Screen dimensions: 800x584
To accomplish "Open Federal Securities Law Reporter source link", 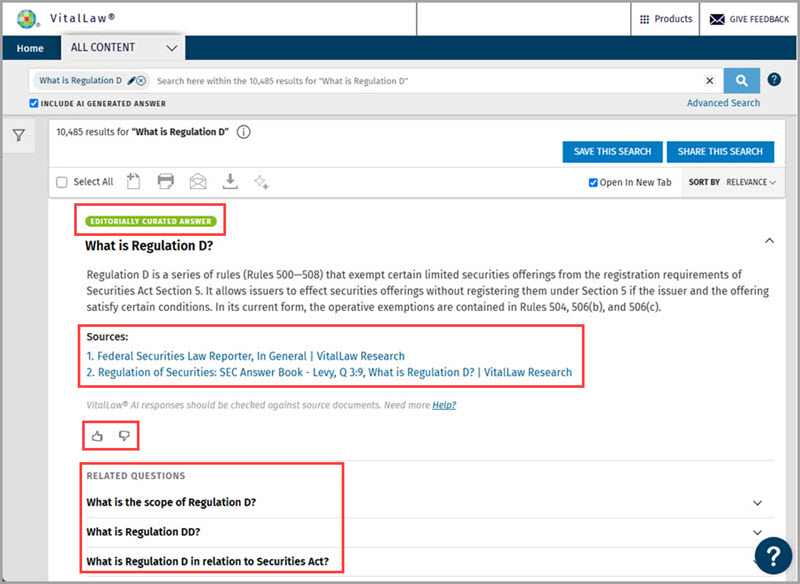I will [245, 356].
